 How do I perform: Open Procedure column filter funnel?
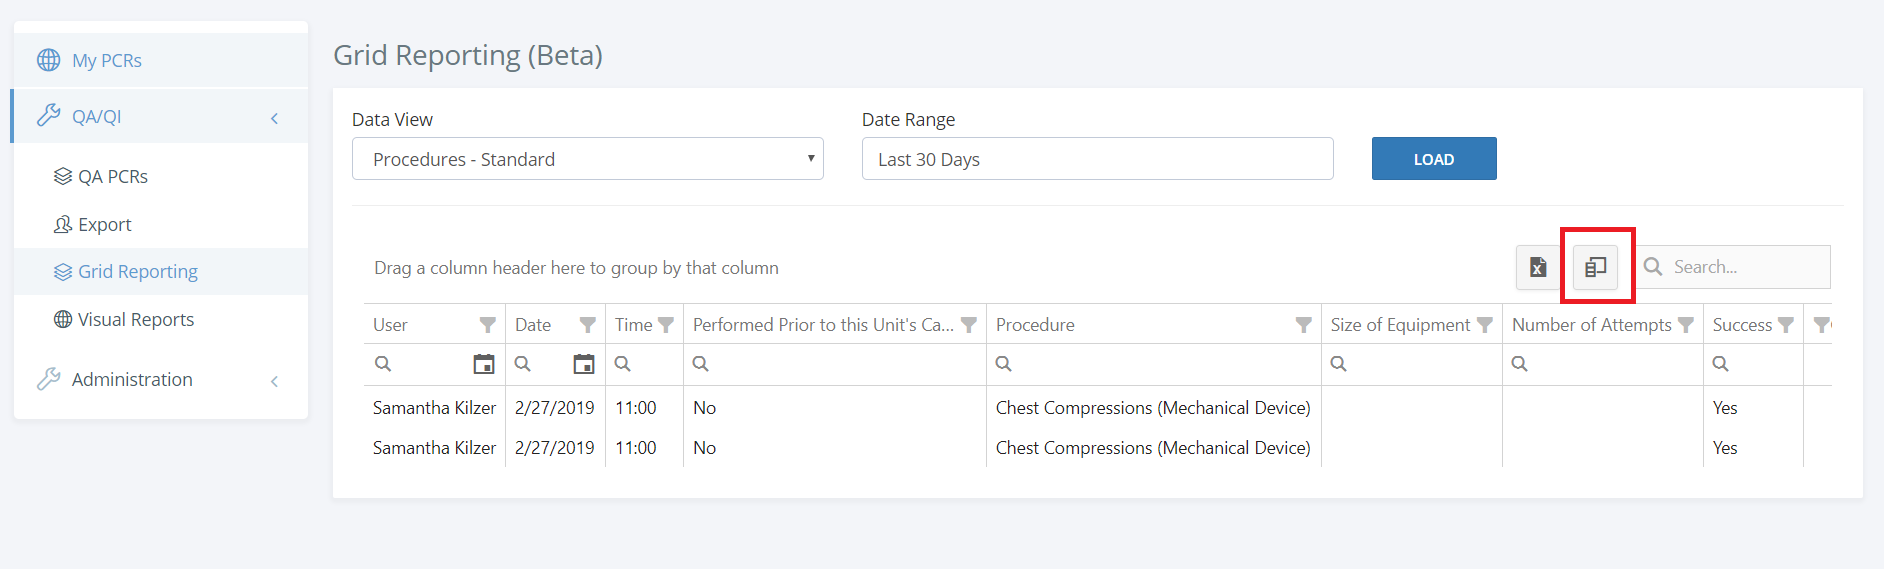[x=1303, y=325]
